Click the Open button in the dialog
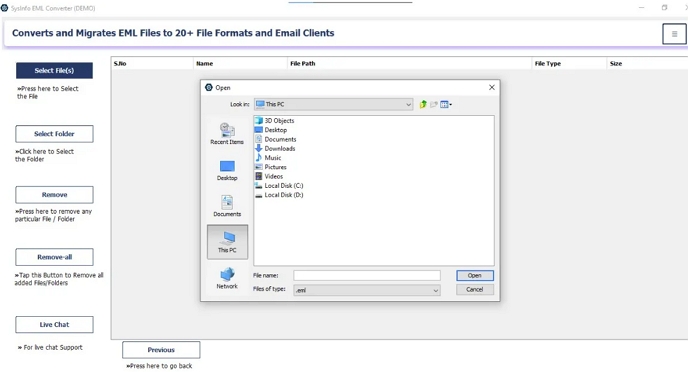Viewport: 688px width, 372px height. coord(475,275)
